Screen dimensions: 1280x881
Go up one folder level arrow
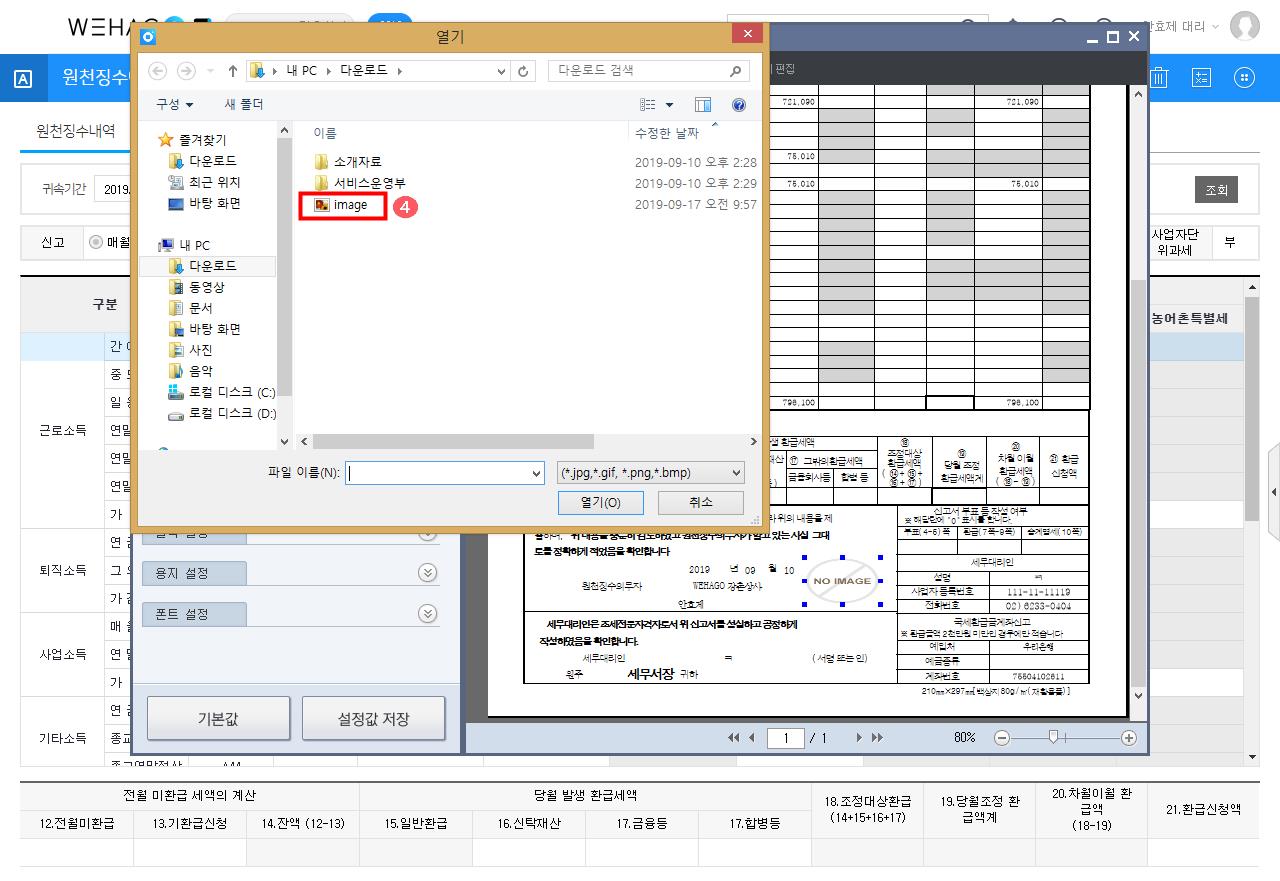tap(233, 71)
